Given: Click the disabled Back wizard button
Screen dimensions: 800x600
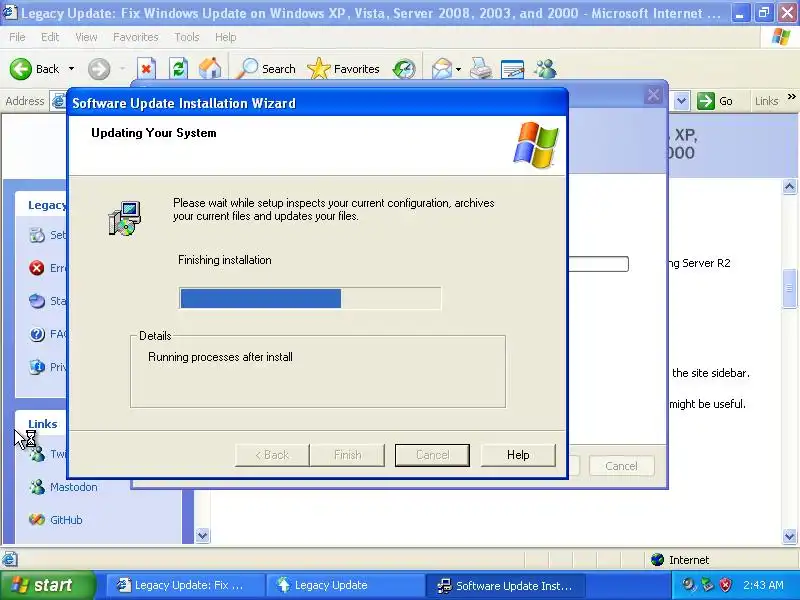Looking at the screenshot, I should click(x=272, y=455).
